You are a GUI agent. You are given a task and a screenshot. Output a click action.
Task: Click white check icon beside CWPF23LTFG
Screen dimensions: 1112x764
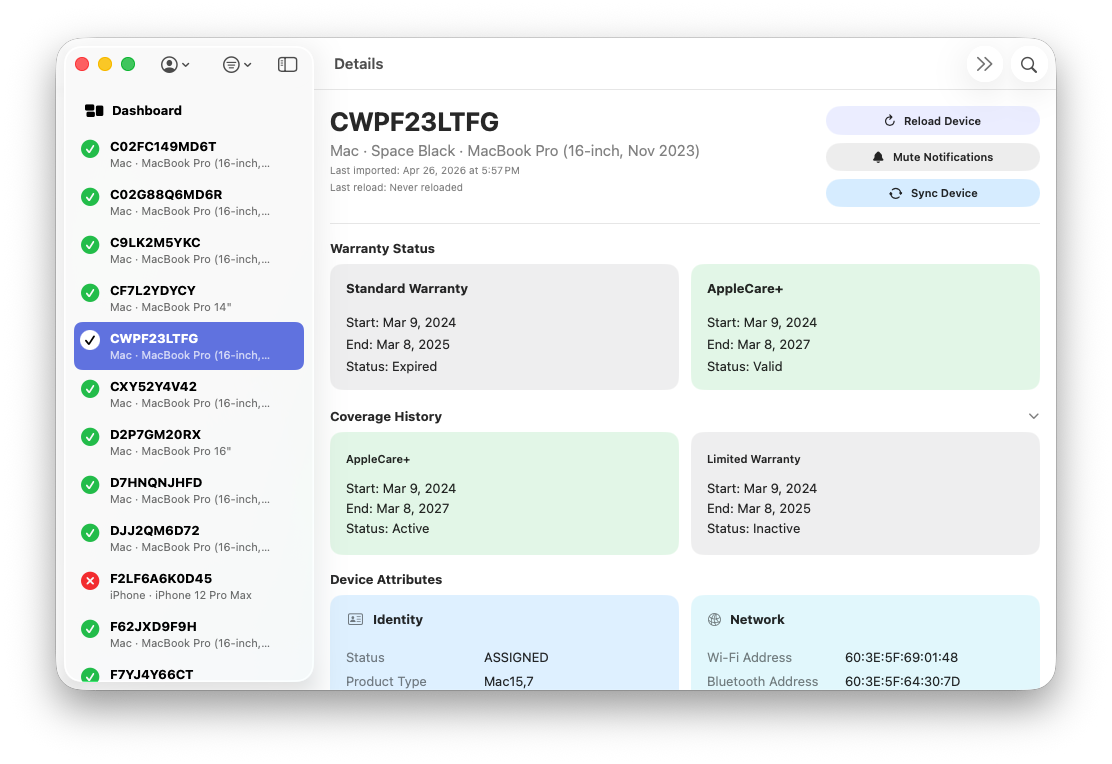coord(90,341)
